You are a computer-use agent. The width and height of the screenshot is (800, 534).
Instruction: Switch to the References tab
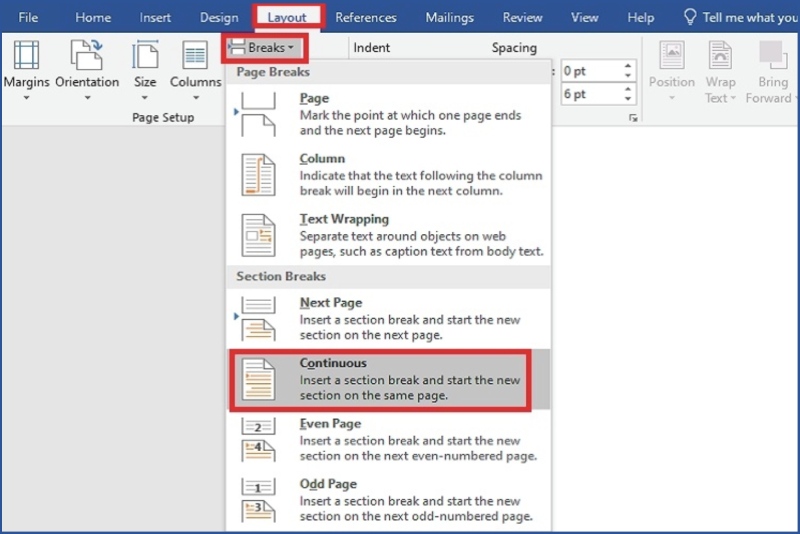point(365,17)
